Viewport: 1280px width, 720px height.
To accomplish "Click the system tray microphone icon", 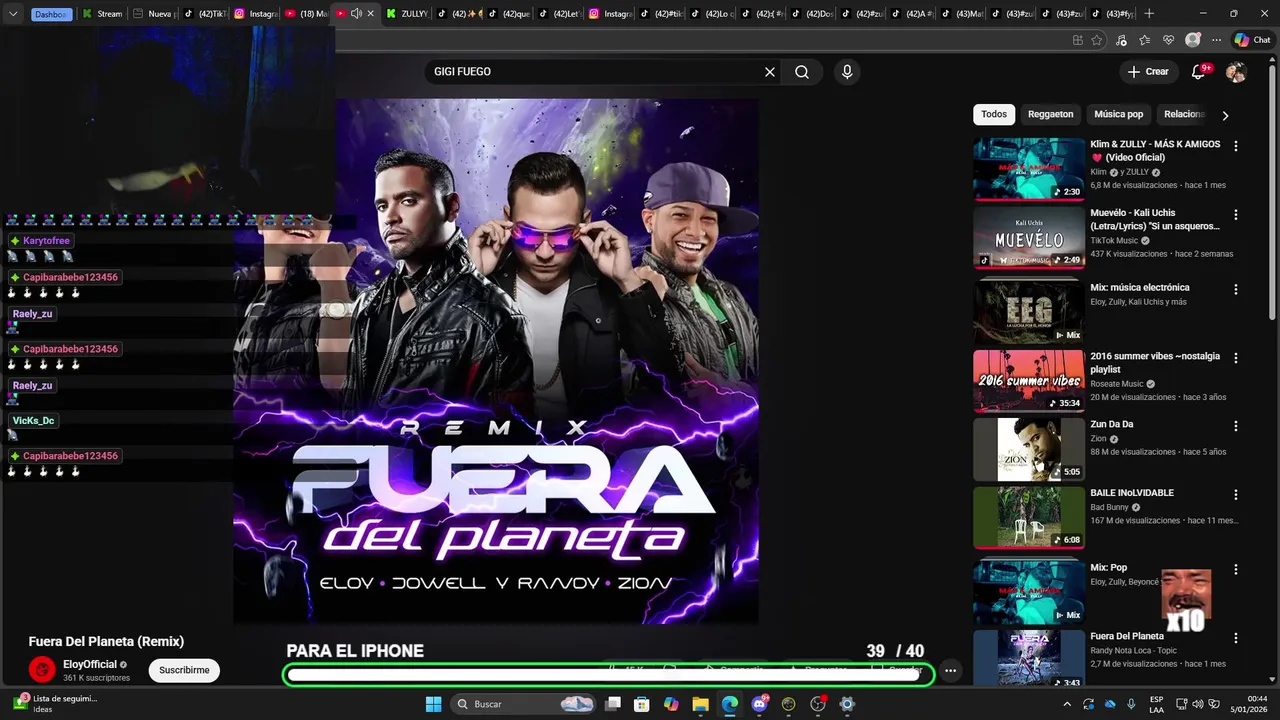I will [1131, 704].
